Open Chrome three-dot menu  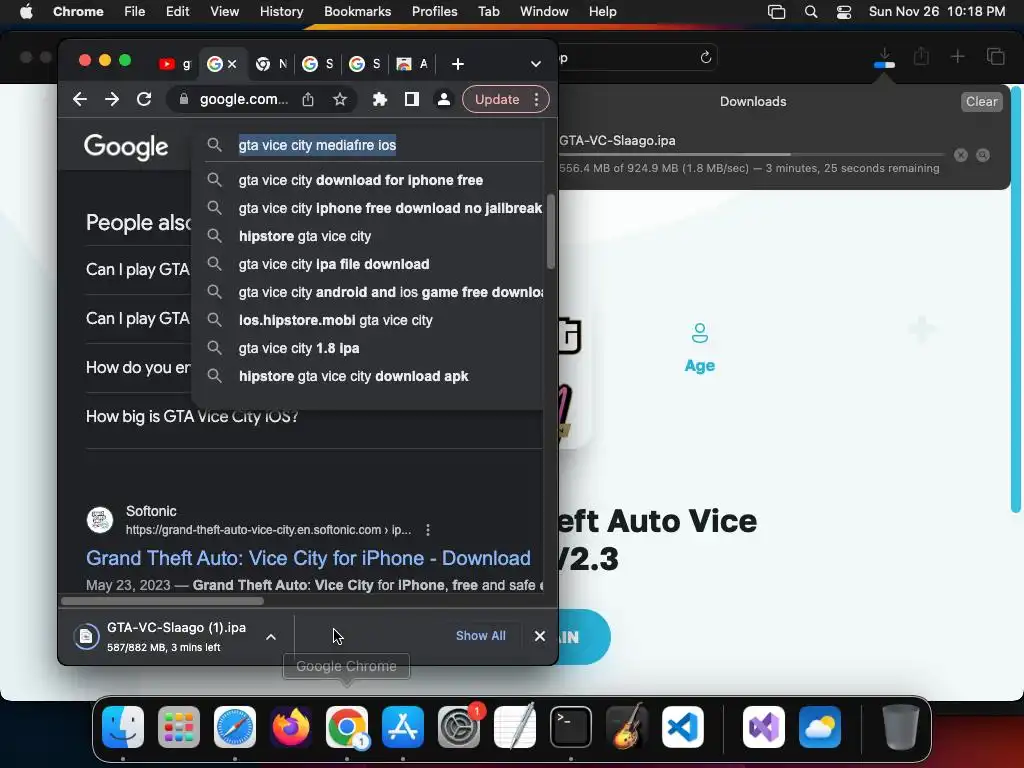point(536,99)
